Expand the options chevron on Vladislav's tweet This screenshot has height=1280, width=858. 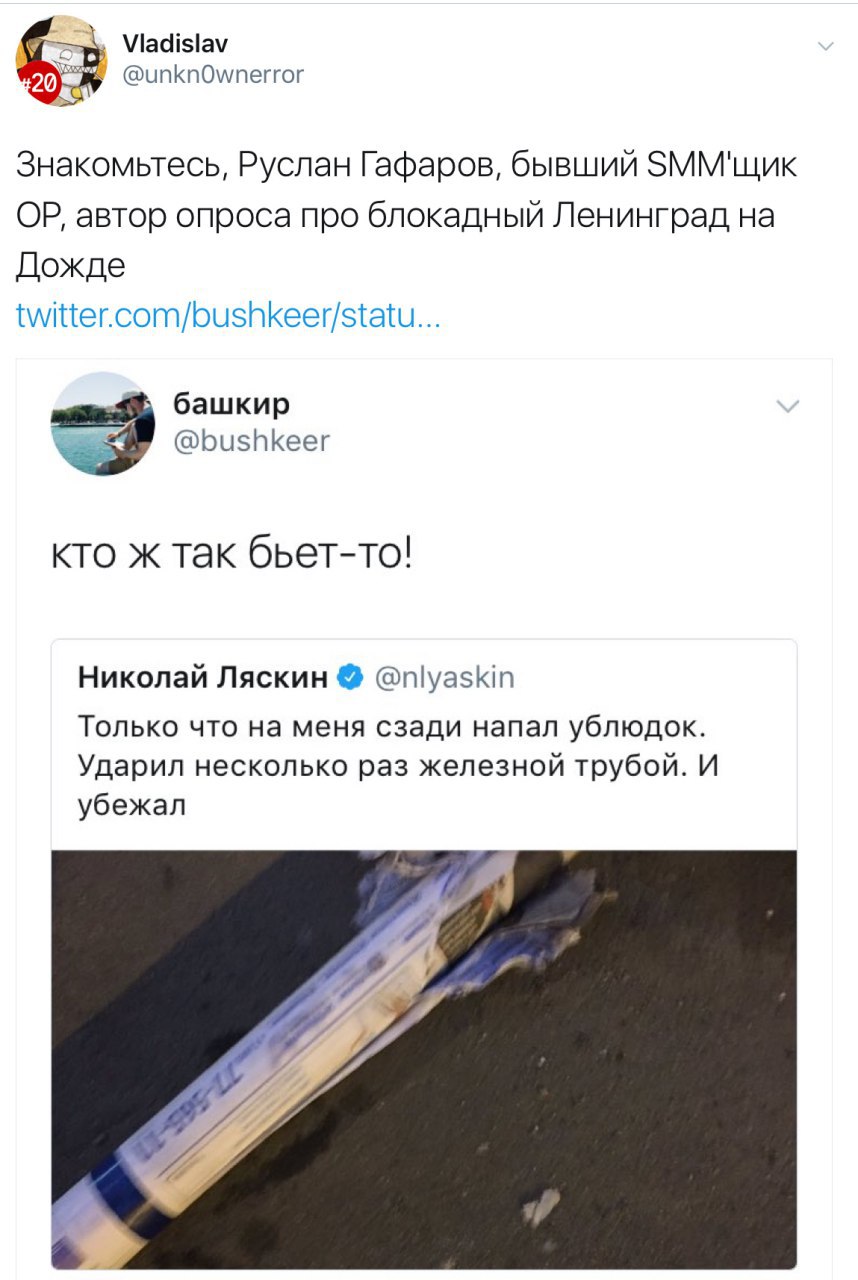(826, 46)
